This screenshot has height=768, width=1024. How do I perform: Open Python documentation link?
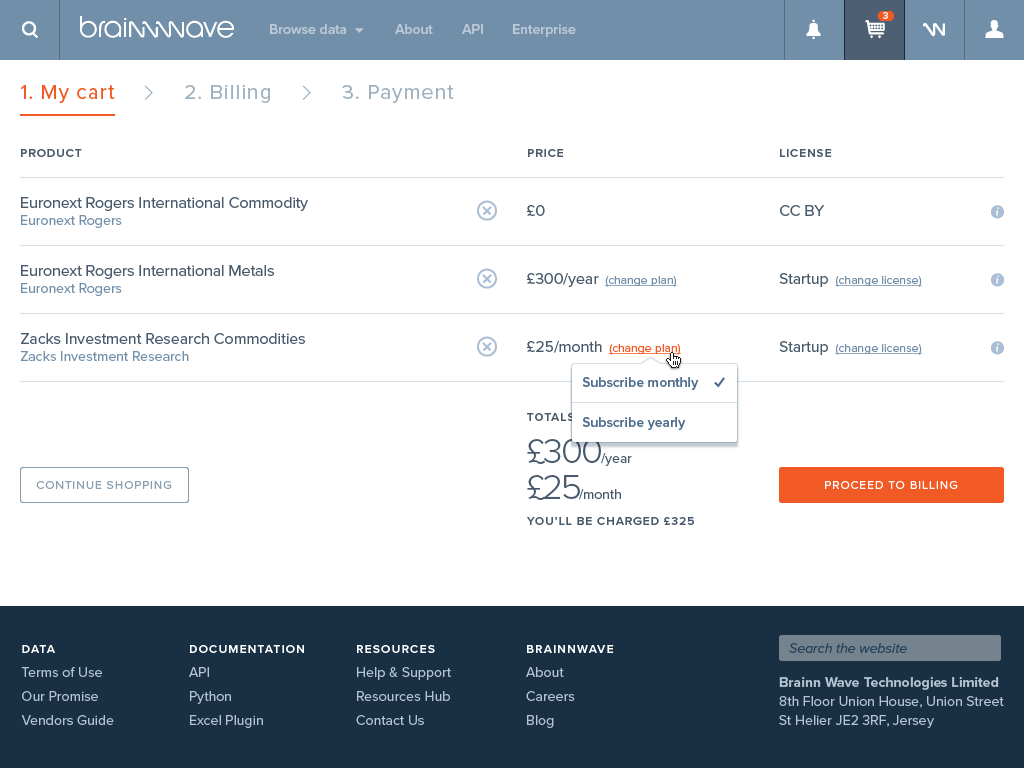(210, 697)
